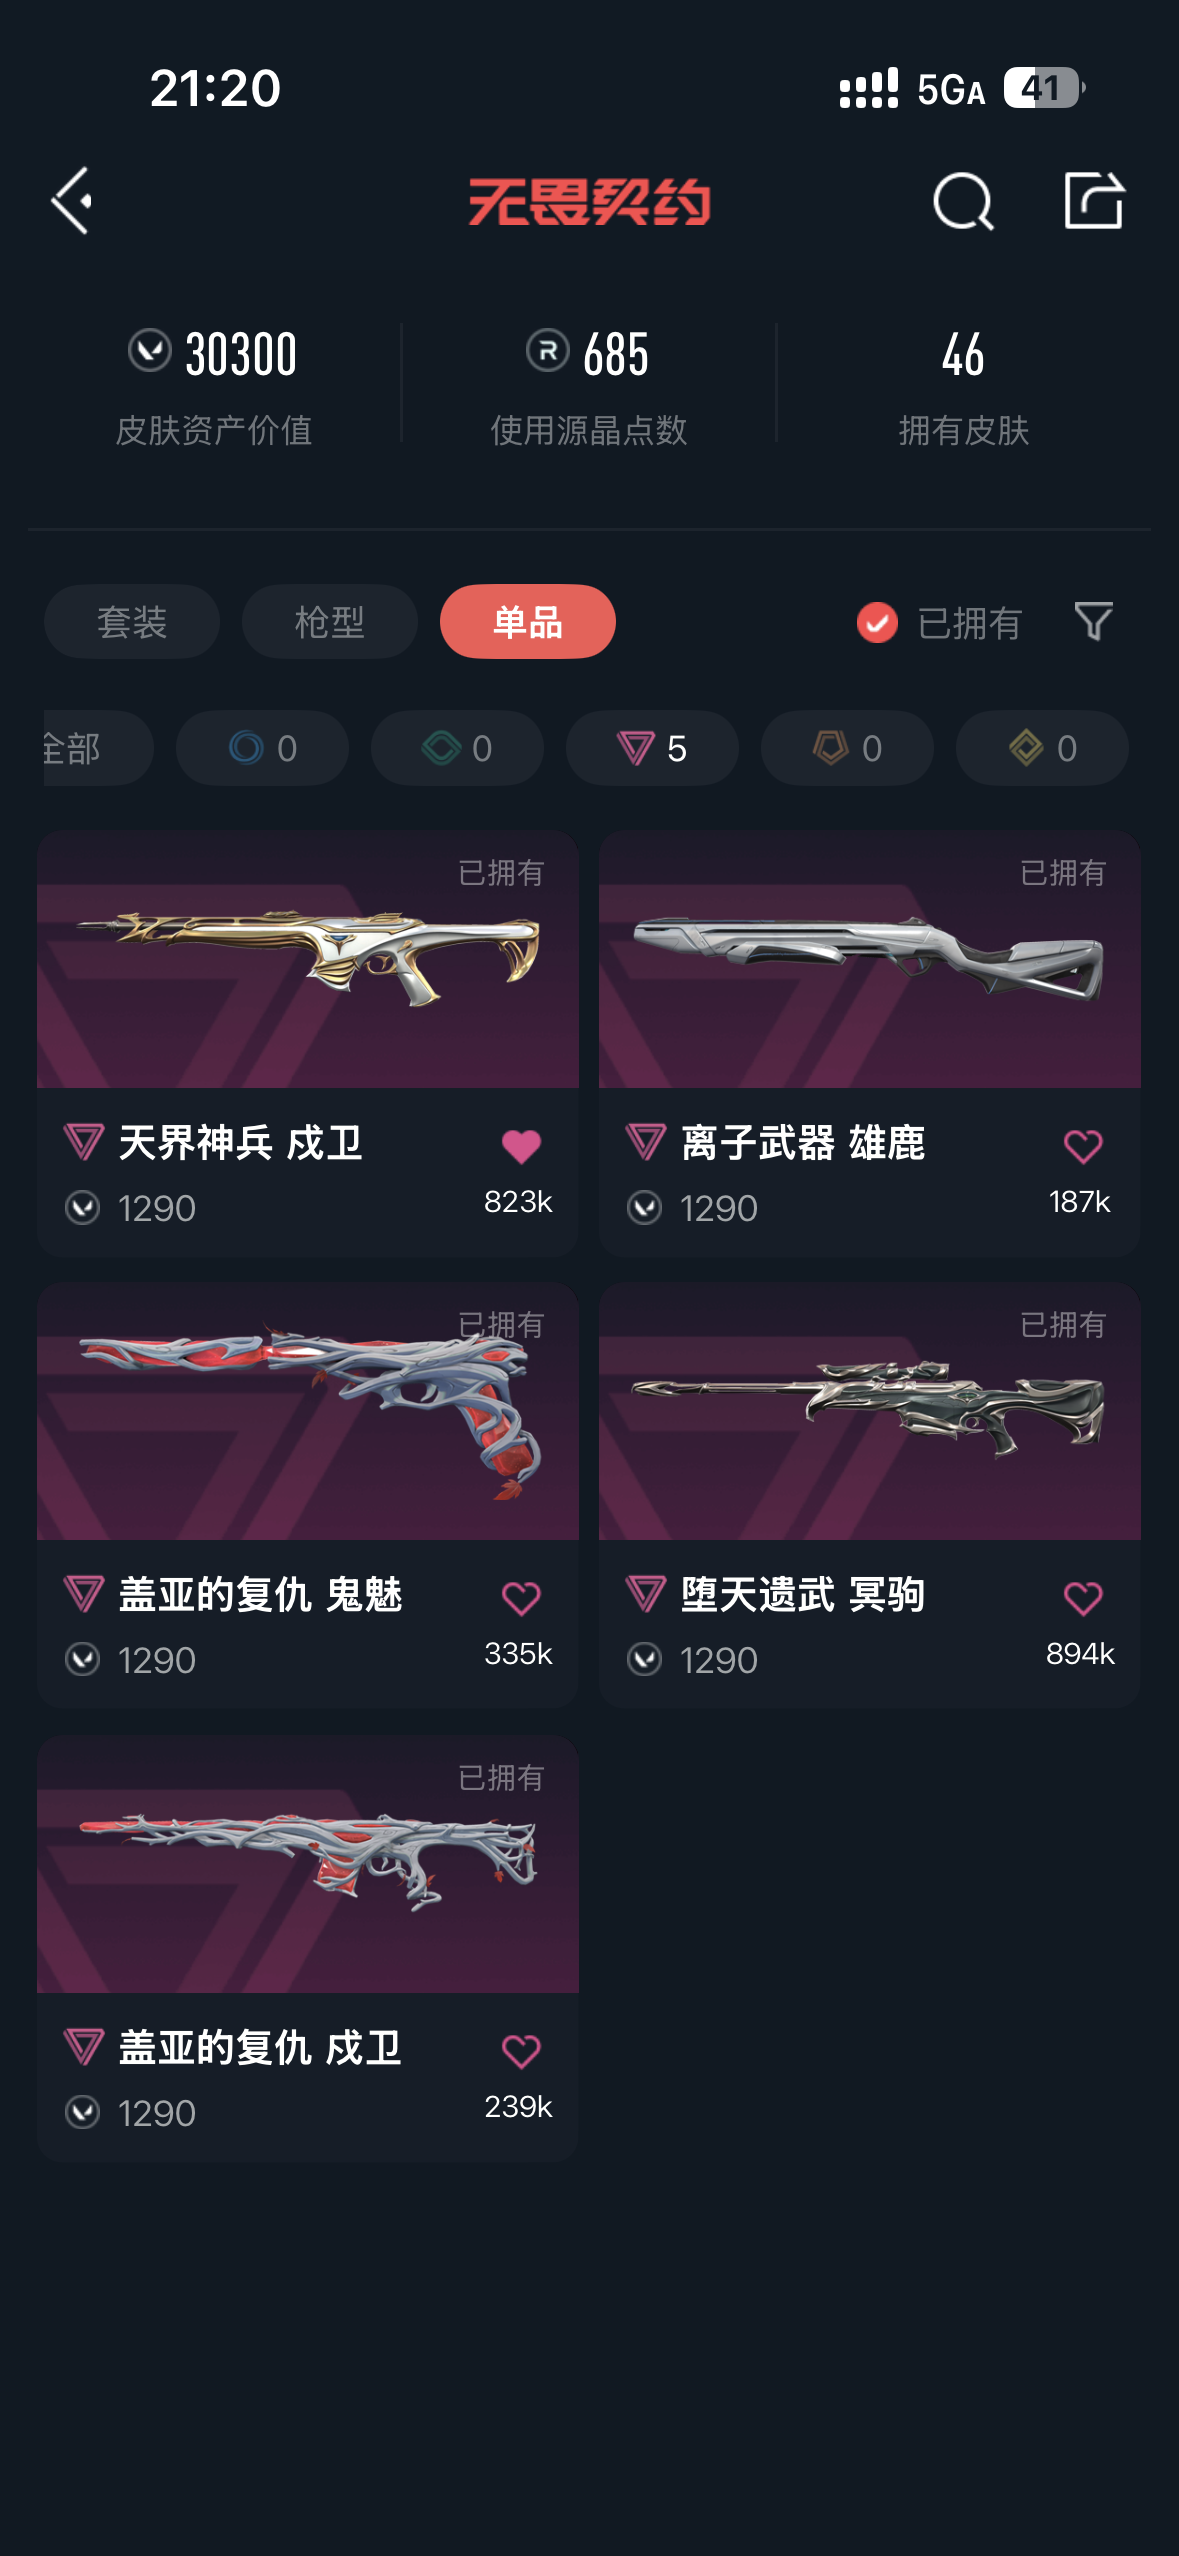Select the green diamond tier filter

coord(457,748)
